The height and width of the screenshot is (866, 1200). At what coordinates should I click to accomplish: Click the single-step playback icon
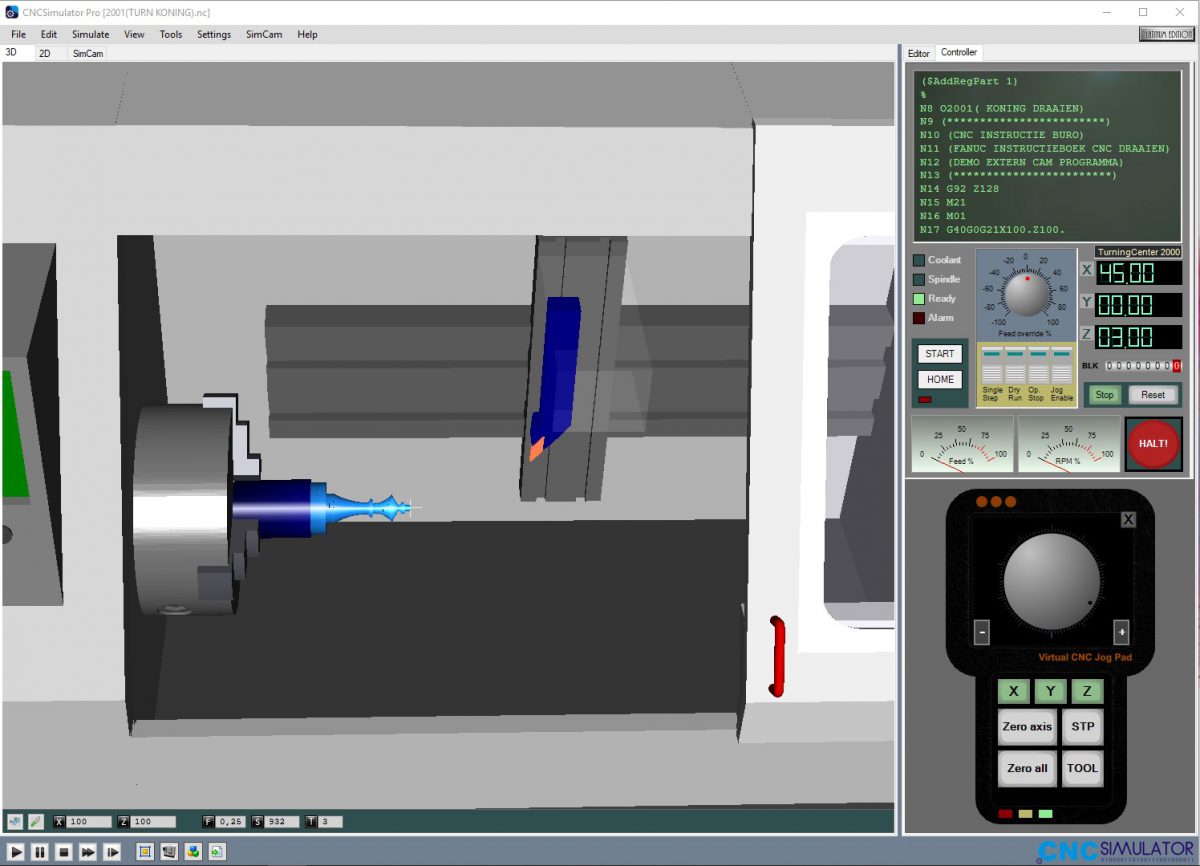pos(112,851)
